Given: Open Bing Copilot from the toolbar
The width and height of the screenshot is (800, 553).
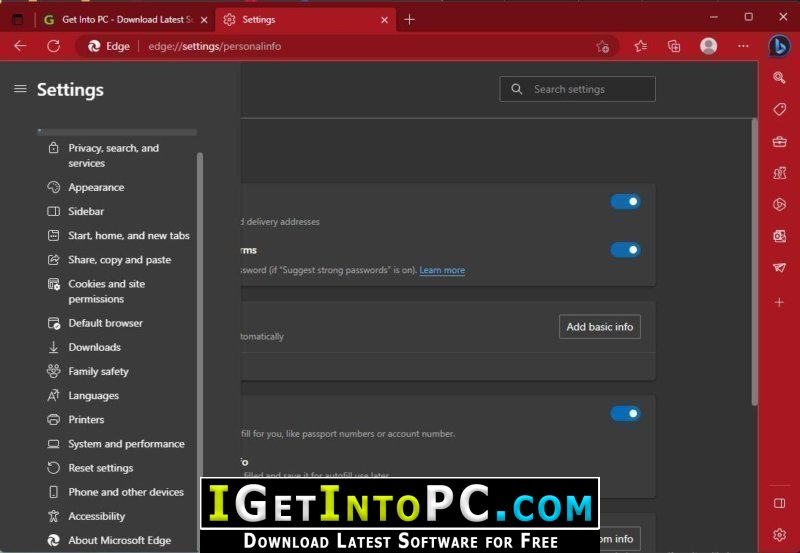Looking at the screenshot, I should point(779,46).
